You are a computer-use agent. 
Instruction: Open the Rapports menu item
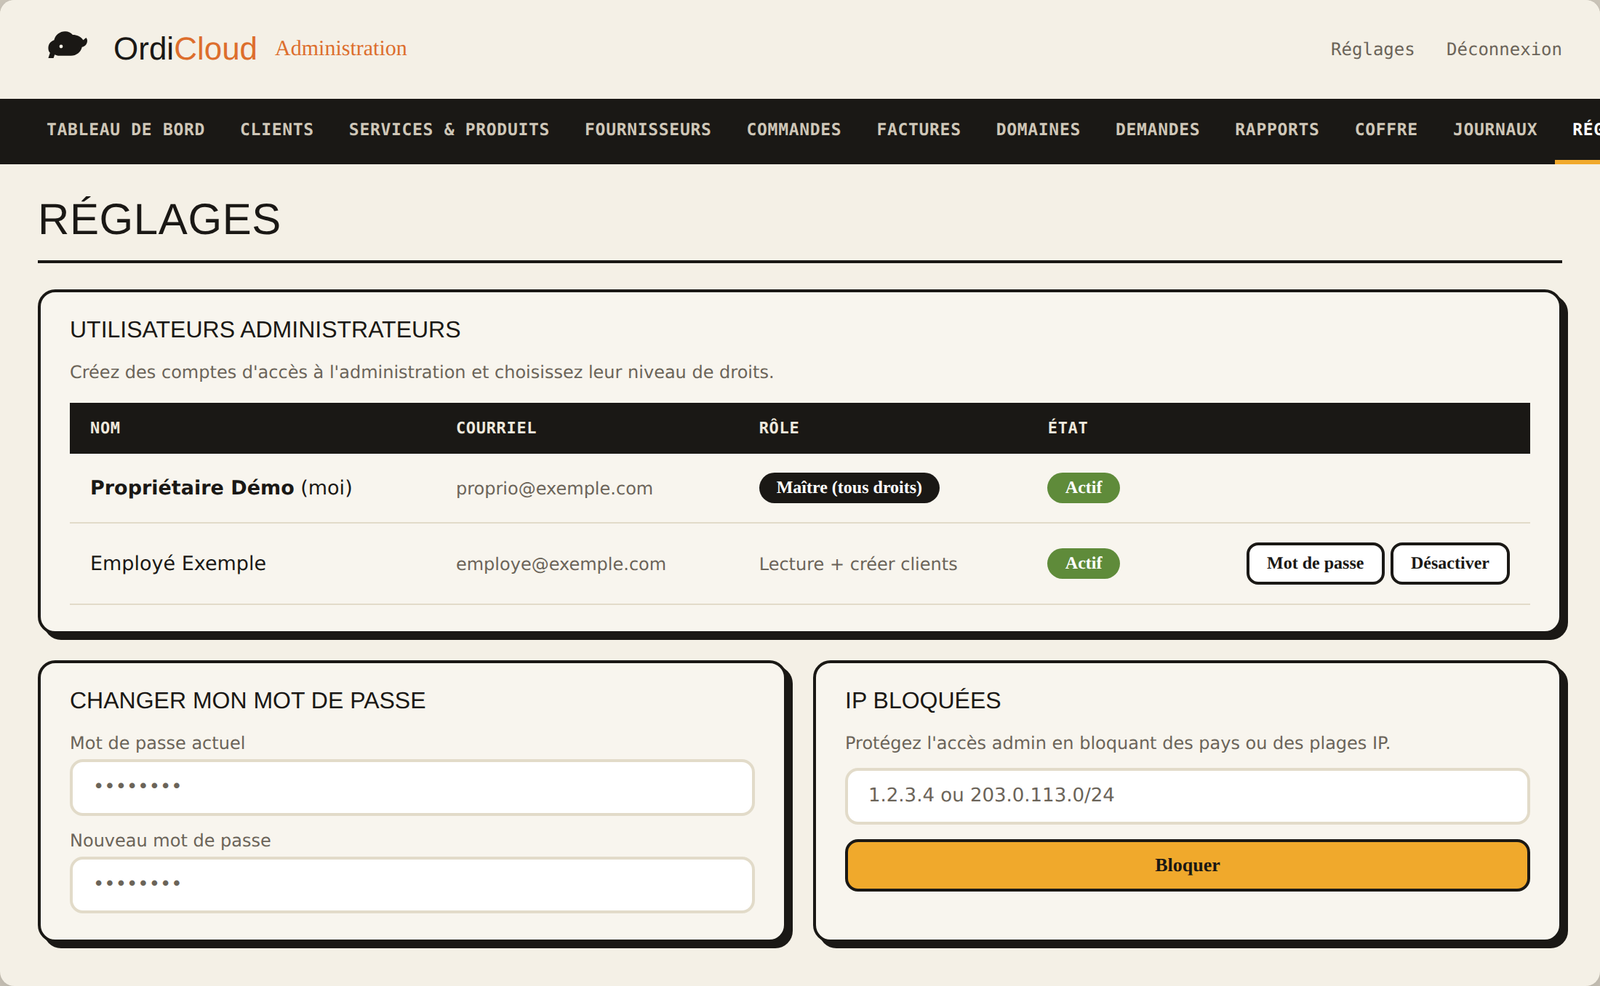coord(1277,130)
